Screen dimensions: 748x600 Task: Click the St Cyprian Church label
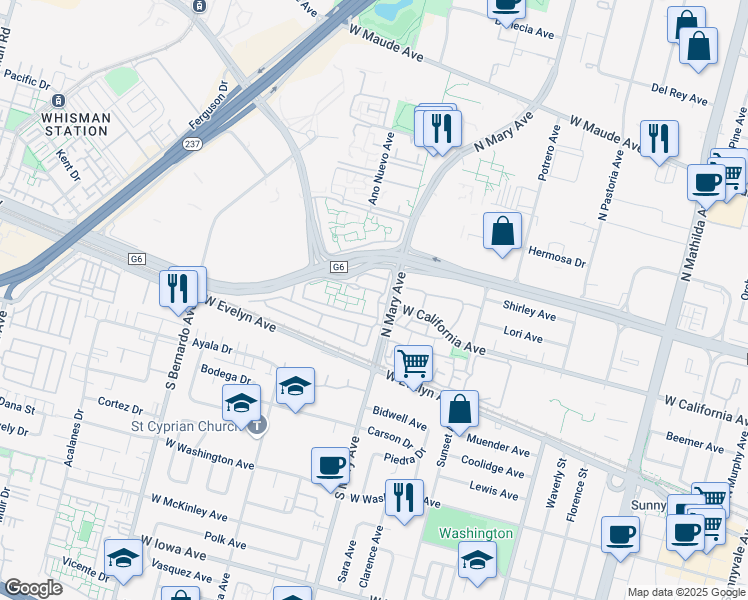pyautogui.click(x=186, y=426)
